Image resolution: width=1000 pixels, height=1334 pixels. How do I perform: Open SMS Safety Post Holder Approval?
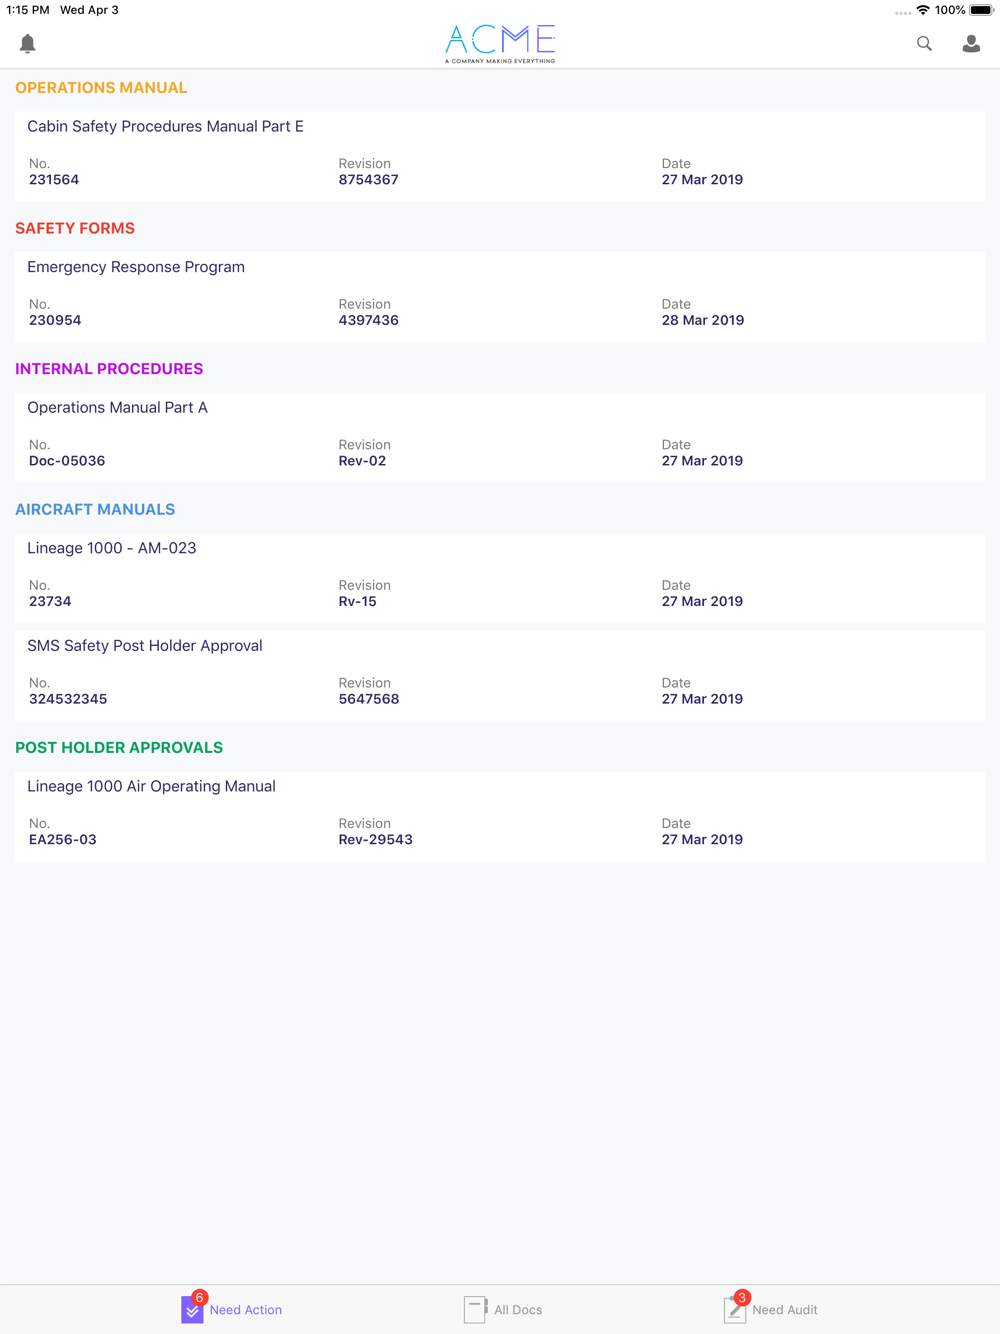tap(145, 646)
